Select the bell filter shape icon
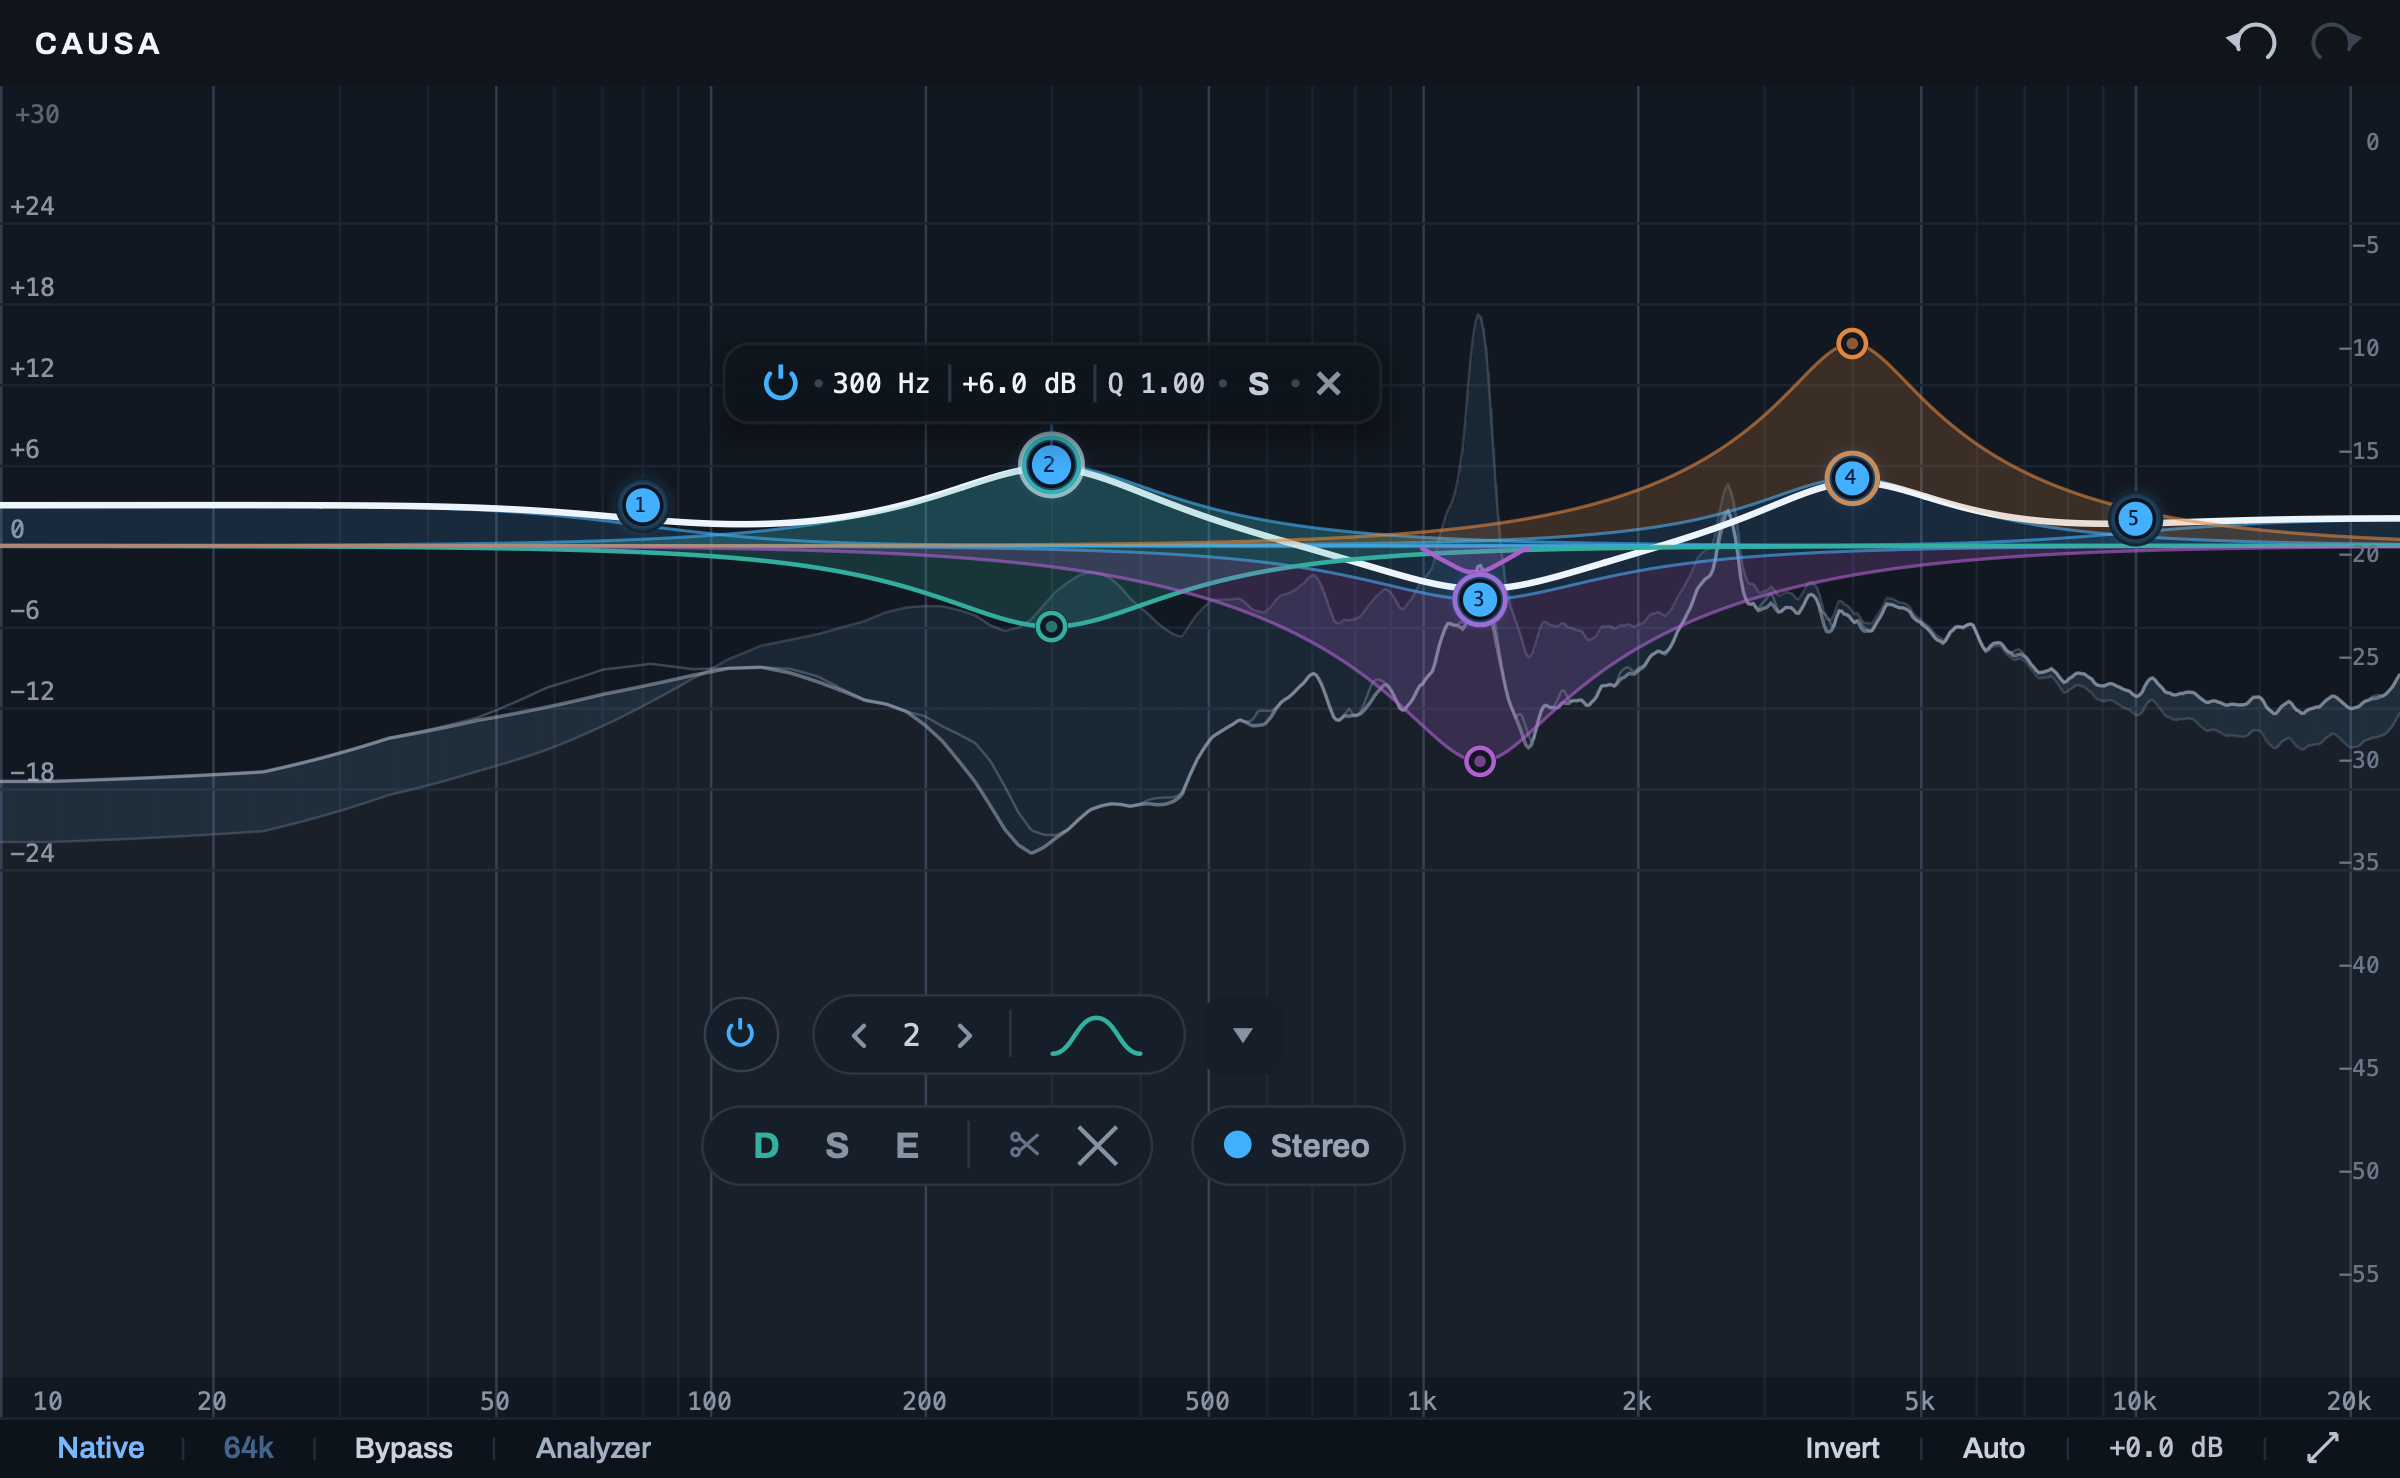 pyautogui.click(x=1095, y=1035)
